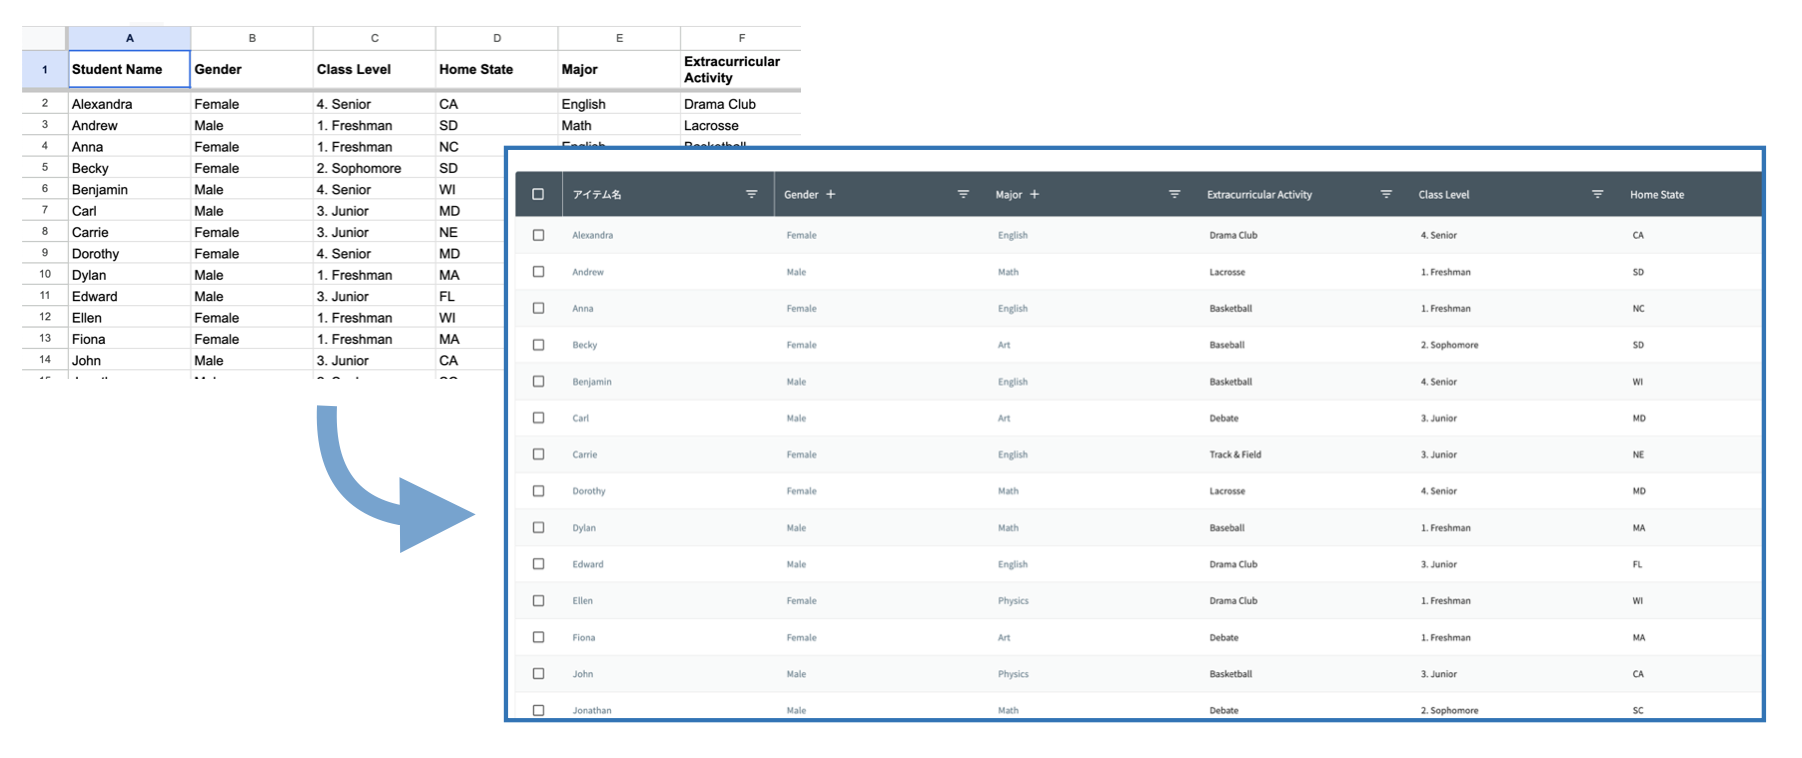The image size is (1802, 758).
Task: Check the box for Becky row
Action: coord(538,344)
